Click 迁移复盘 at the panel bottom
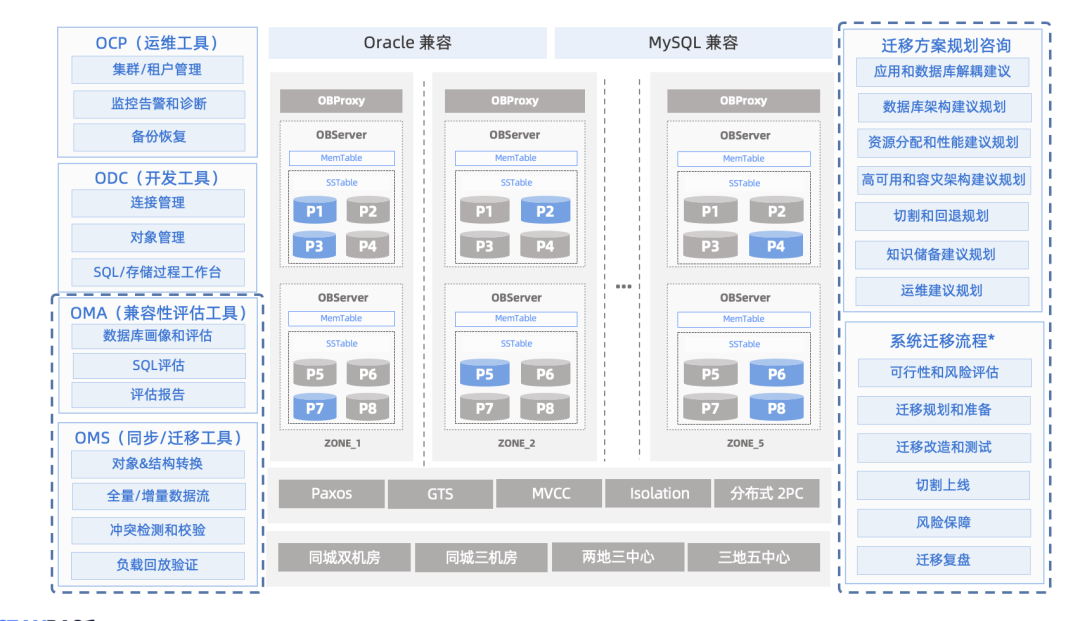 pos(944,560)
